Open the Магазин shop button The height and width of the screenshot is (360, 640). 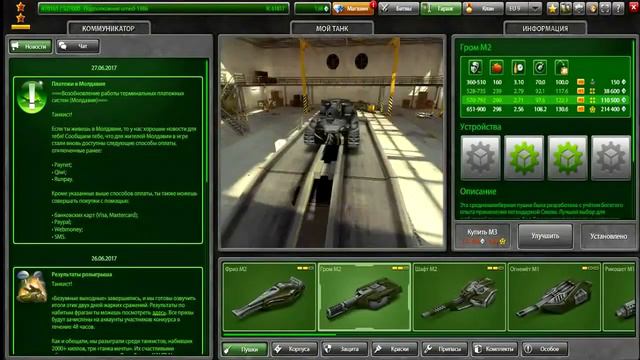pyautogui.click(x=353, y=8)
